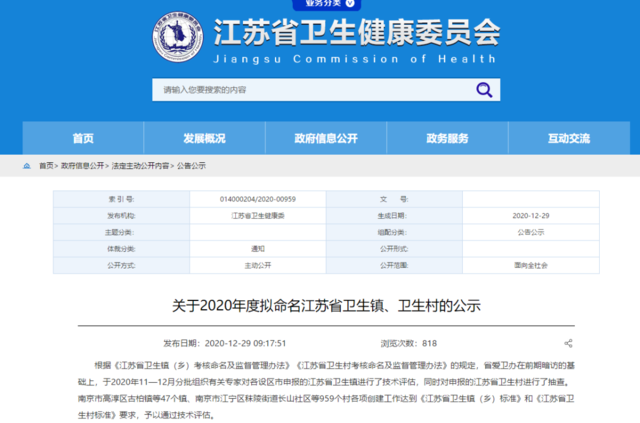Click the 文号 label cell

tap(394, 199)
